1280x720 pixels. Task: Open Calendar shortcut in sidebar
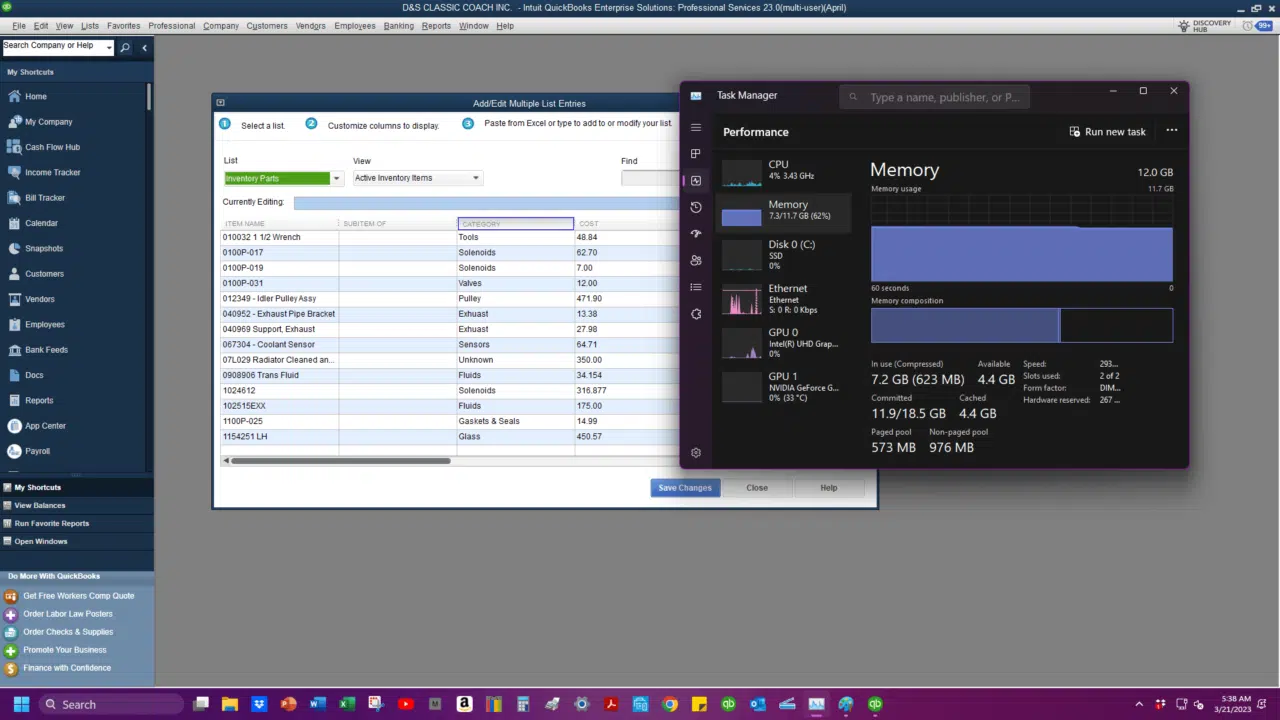tap(41, 223)
